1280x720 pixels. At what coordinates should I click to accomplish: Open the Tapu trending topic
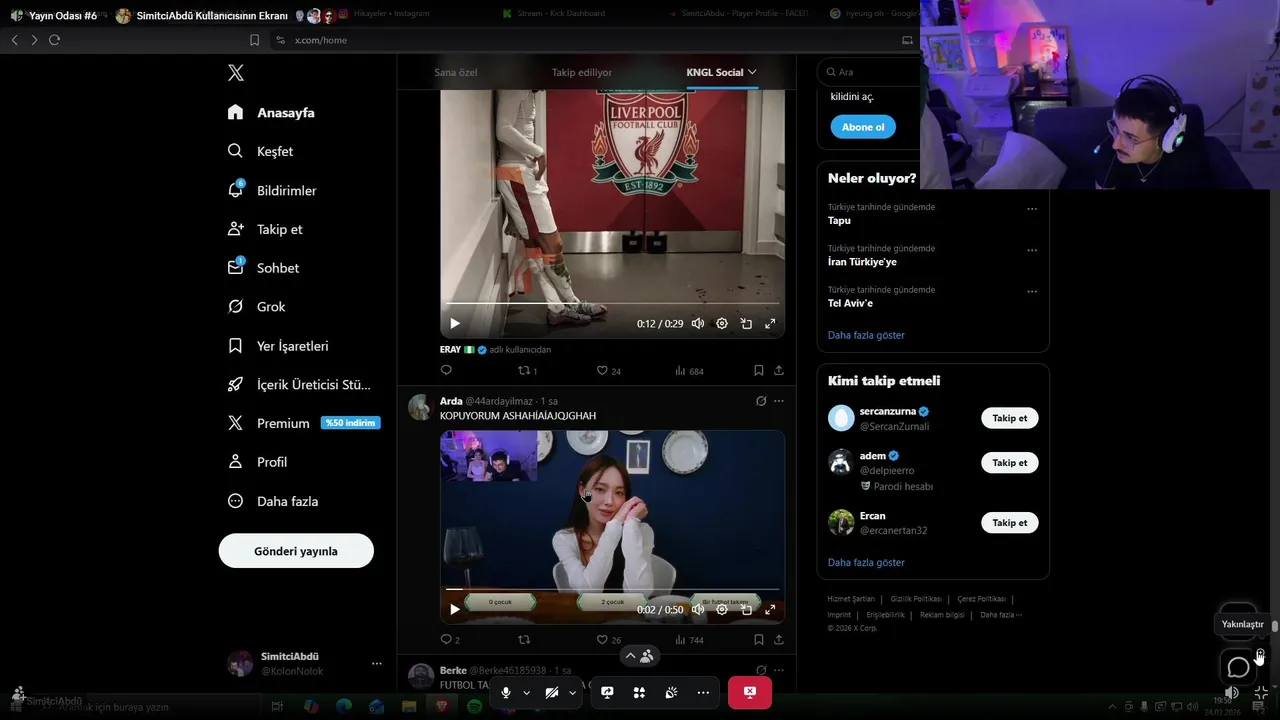(x=839, y=220)
